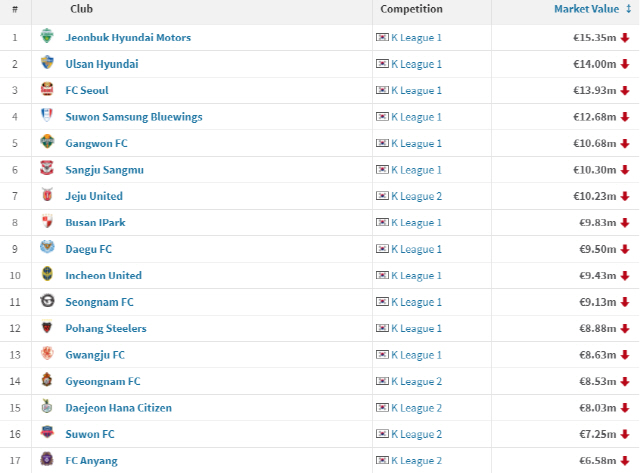The image size is (640, 473).
Task: Click the Korean flag in Jeonbuk's row
Action: 382,37
